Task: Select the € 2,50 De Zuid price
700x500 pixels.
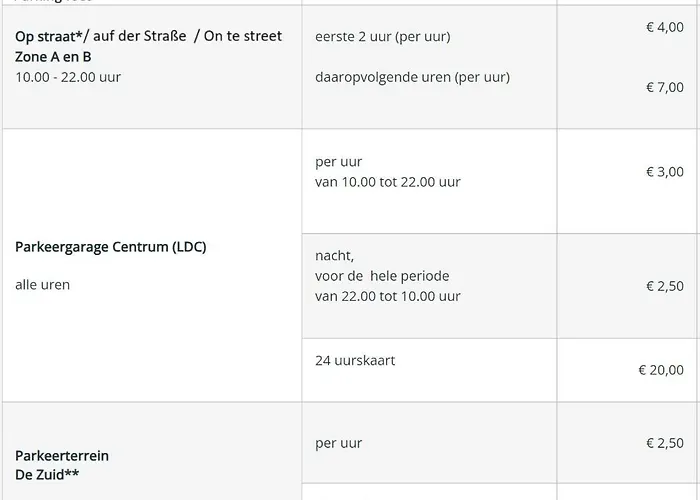Action: pos(664,443)
